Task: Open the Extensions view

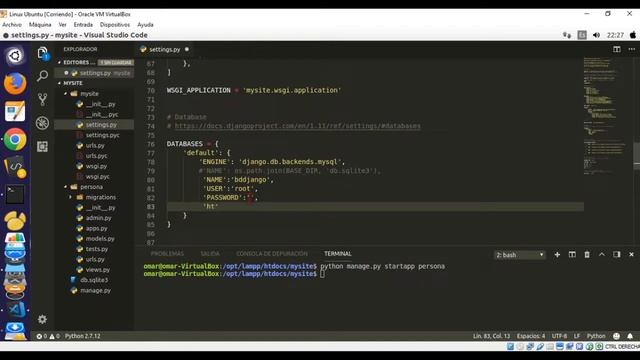Action: point(42,147)
